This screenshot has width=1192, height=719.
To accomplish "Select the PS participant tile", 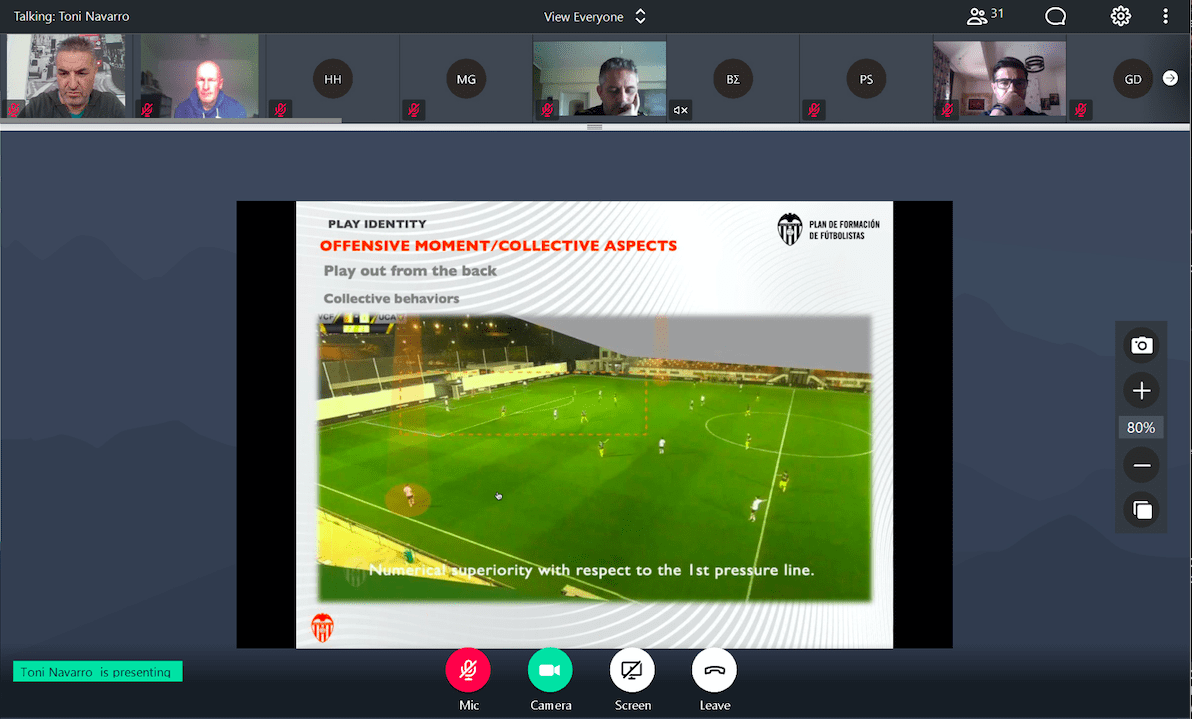I will point(866,79).
